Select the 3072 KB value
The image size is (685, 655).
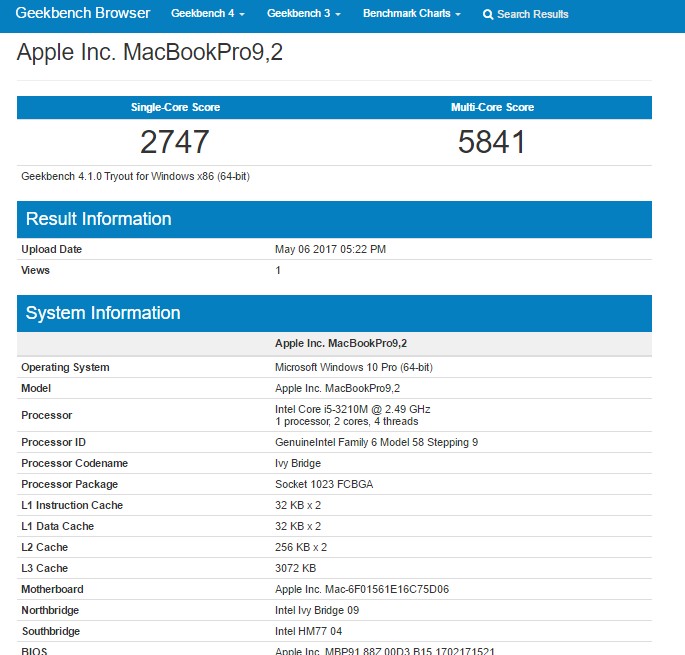tap(295, 568)
